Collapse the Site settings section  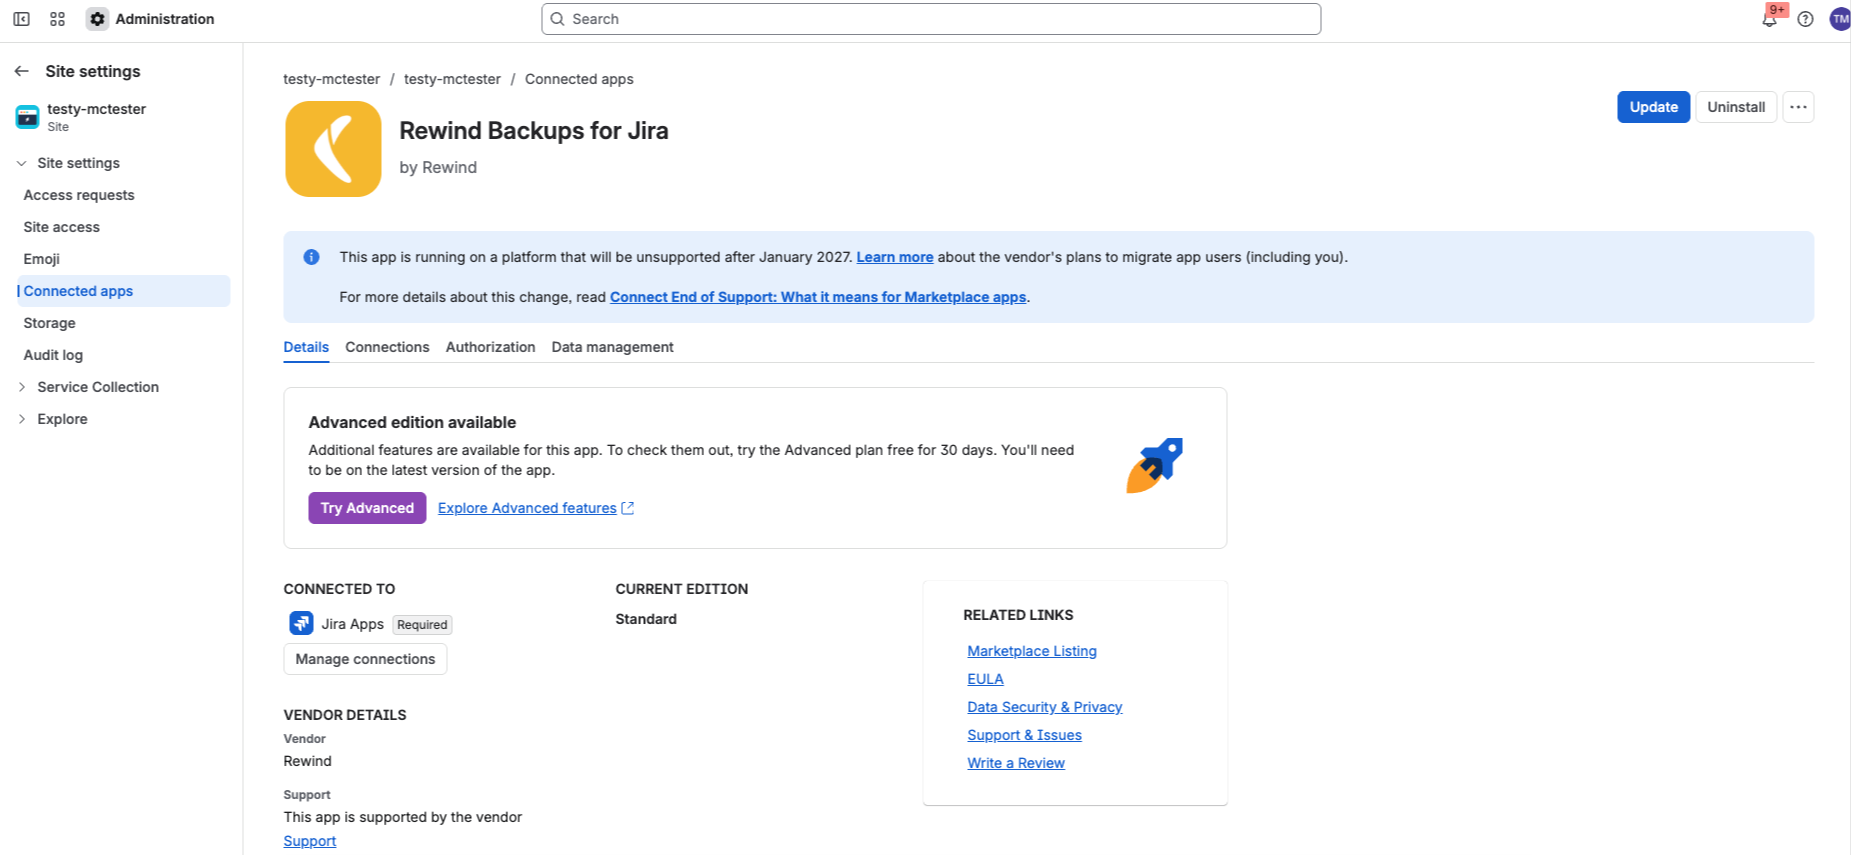click(x=22, y=163)
